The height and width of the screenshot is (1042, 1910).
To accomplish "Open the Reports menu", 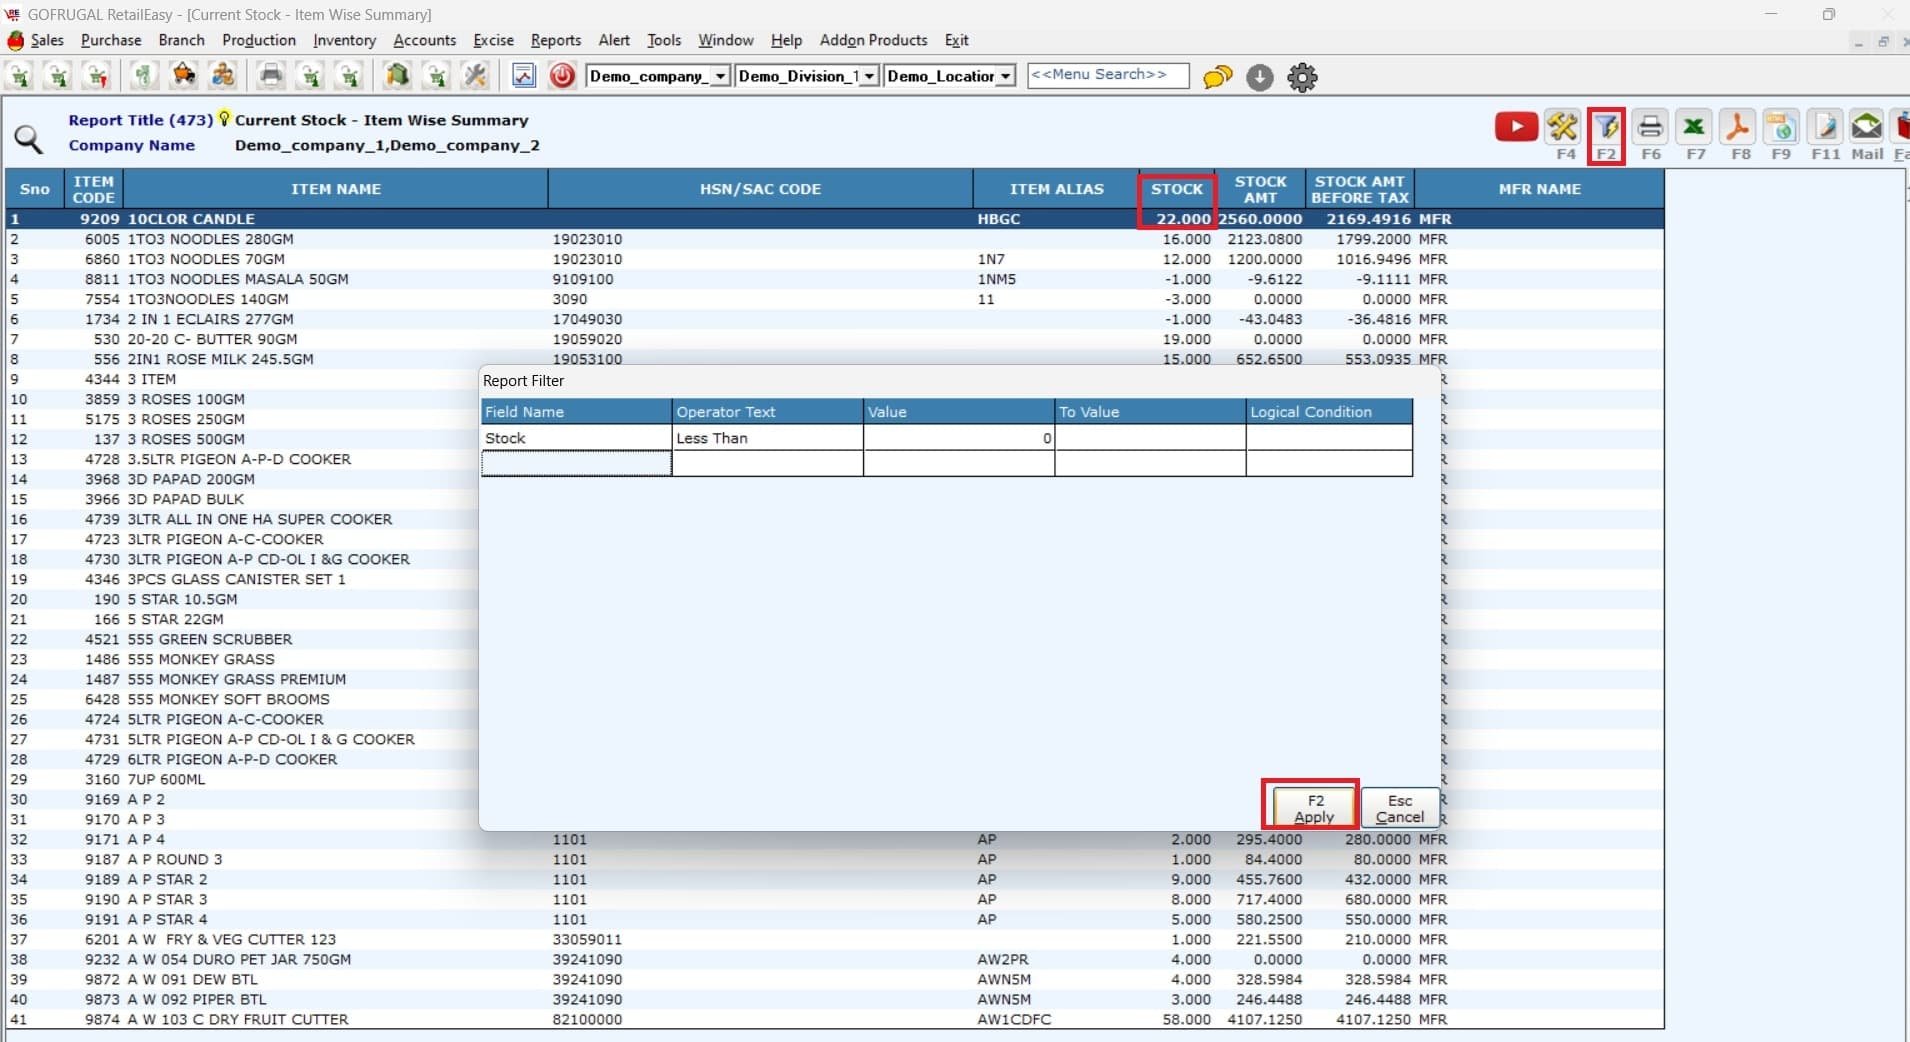I will pos(555,40).
